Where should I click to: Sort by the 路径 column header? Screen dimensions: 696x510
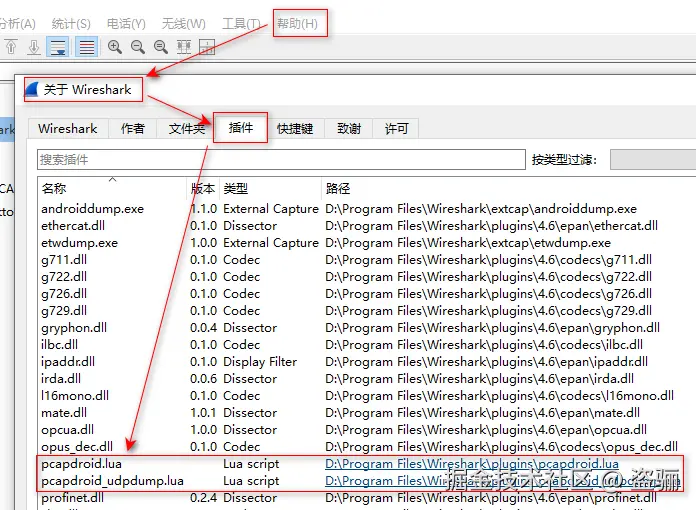[508, 188]
